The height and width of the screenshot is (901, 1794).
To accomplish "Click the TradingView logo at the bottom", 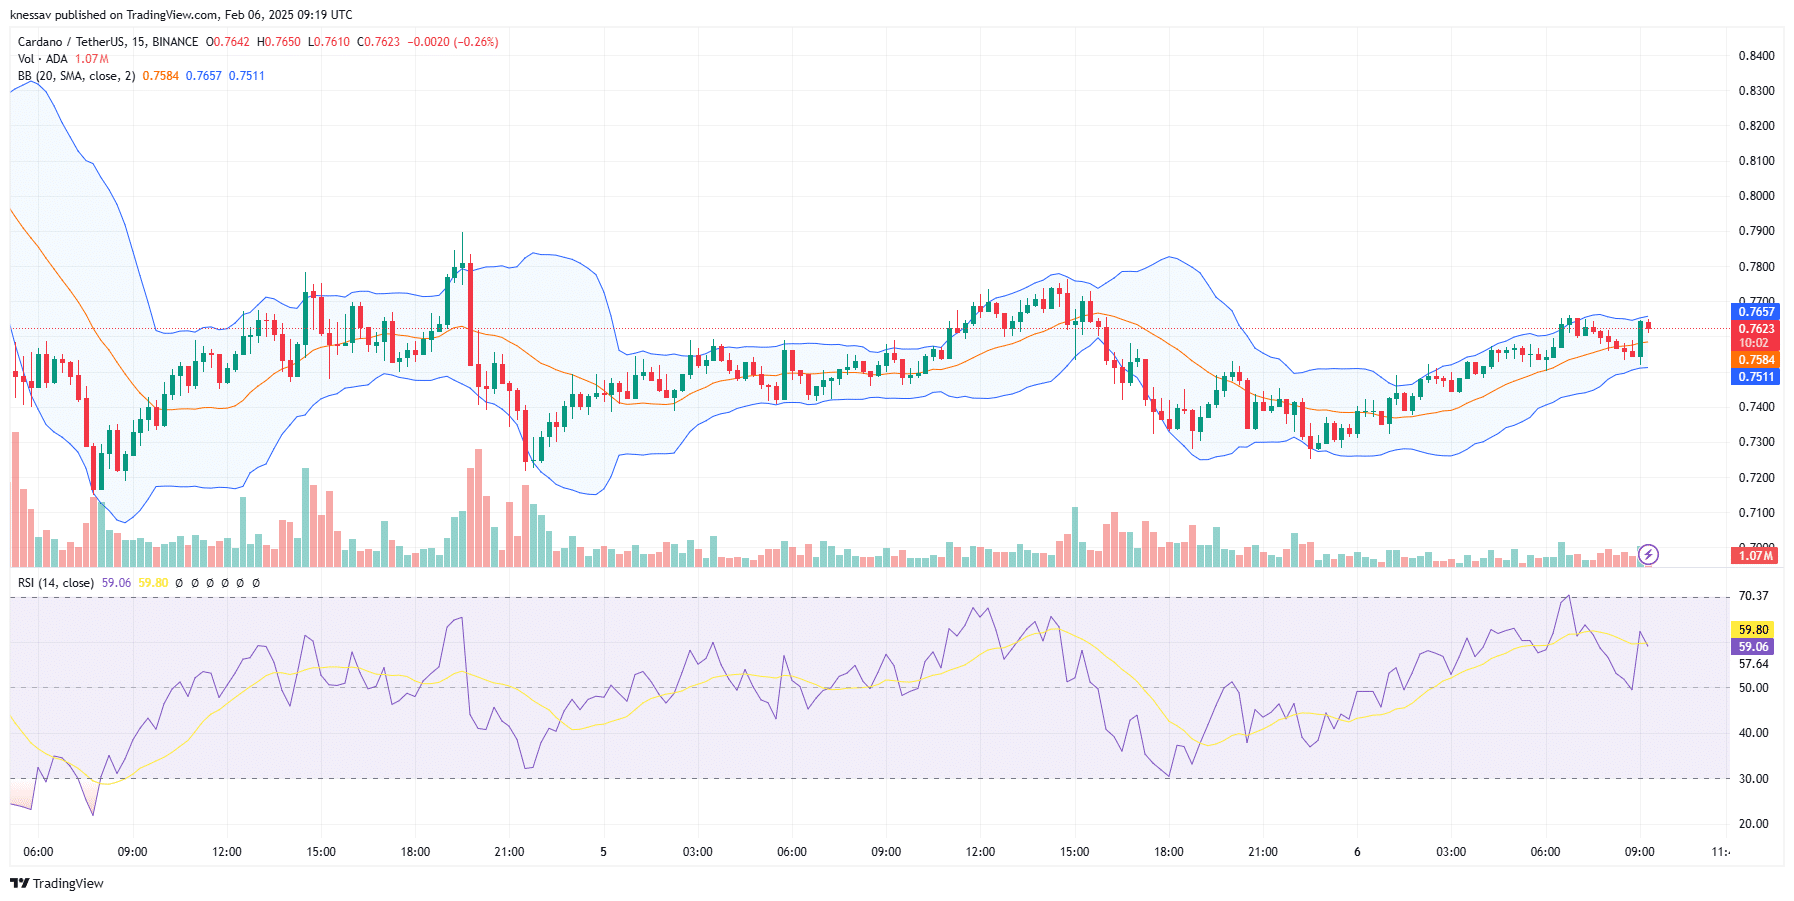I will click(57, 883).
